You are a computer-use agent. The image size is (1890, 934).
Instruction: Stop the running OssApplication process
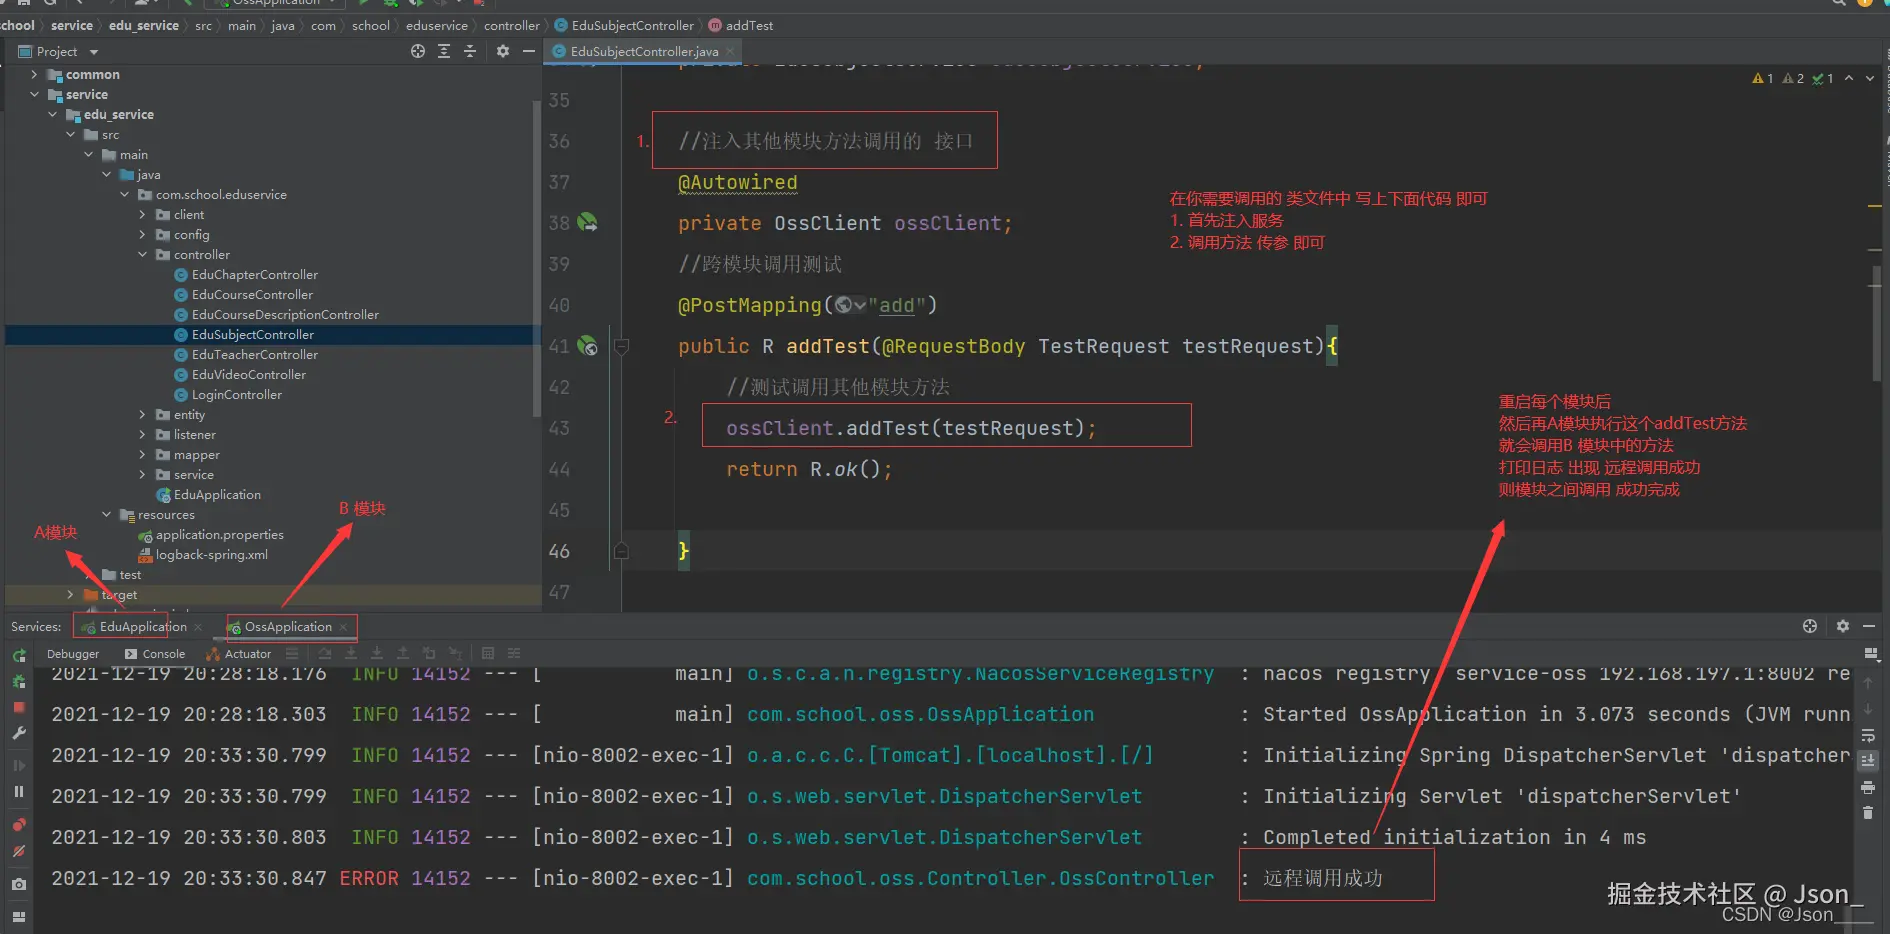point(19,707)
